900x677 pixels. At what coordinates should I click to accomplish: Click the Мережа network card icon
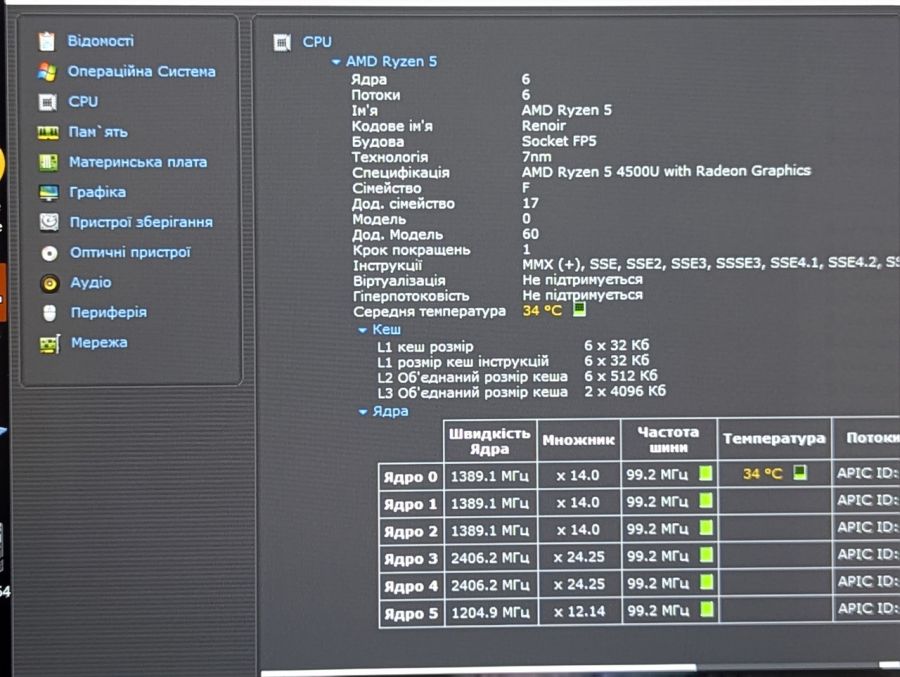(x=50, y=344)
